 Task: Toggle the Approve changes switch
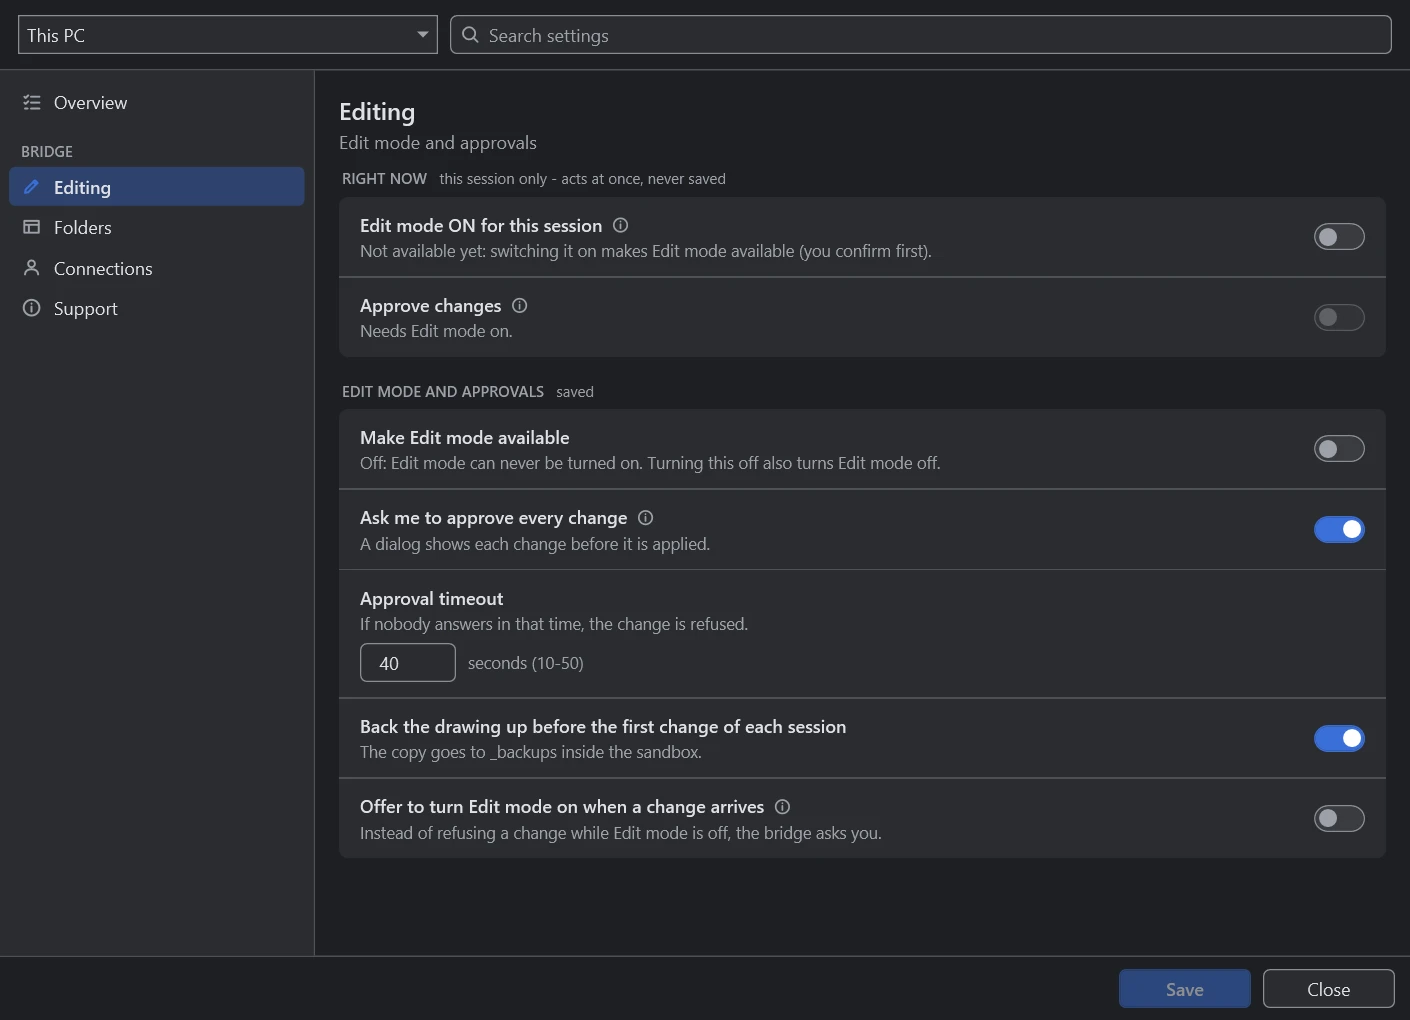tap(1339, 317)
